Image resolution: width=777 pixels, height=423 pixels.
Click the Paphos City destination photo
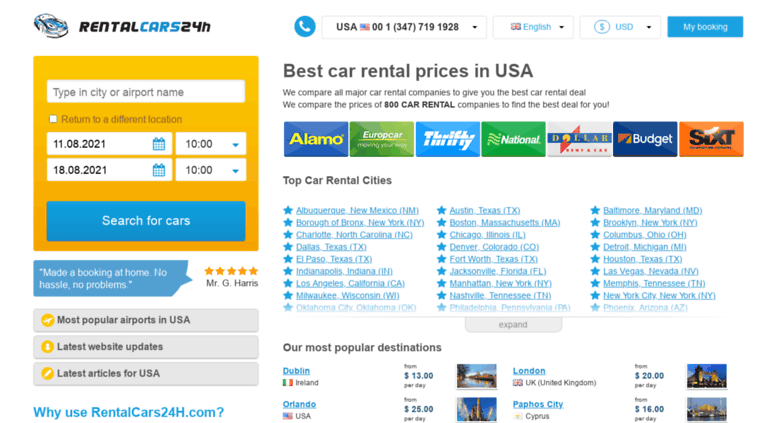[x=707, y=410]
